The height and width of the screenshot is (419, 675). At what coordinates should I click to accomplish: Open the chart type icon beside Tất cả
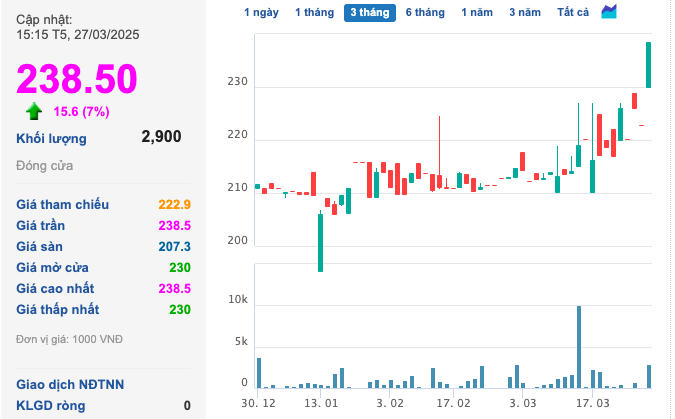tap(609, 12)
